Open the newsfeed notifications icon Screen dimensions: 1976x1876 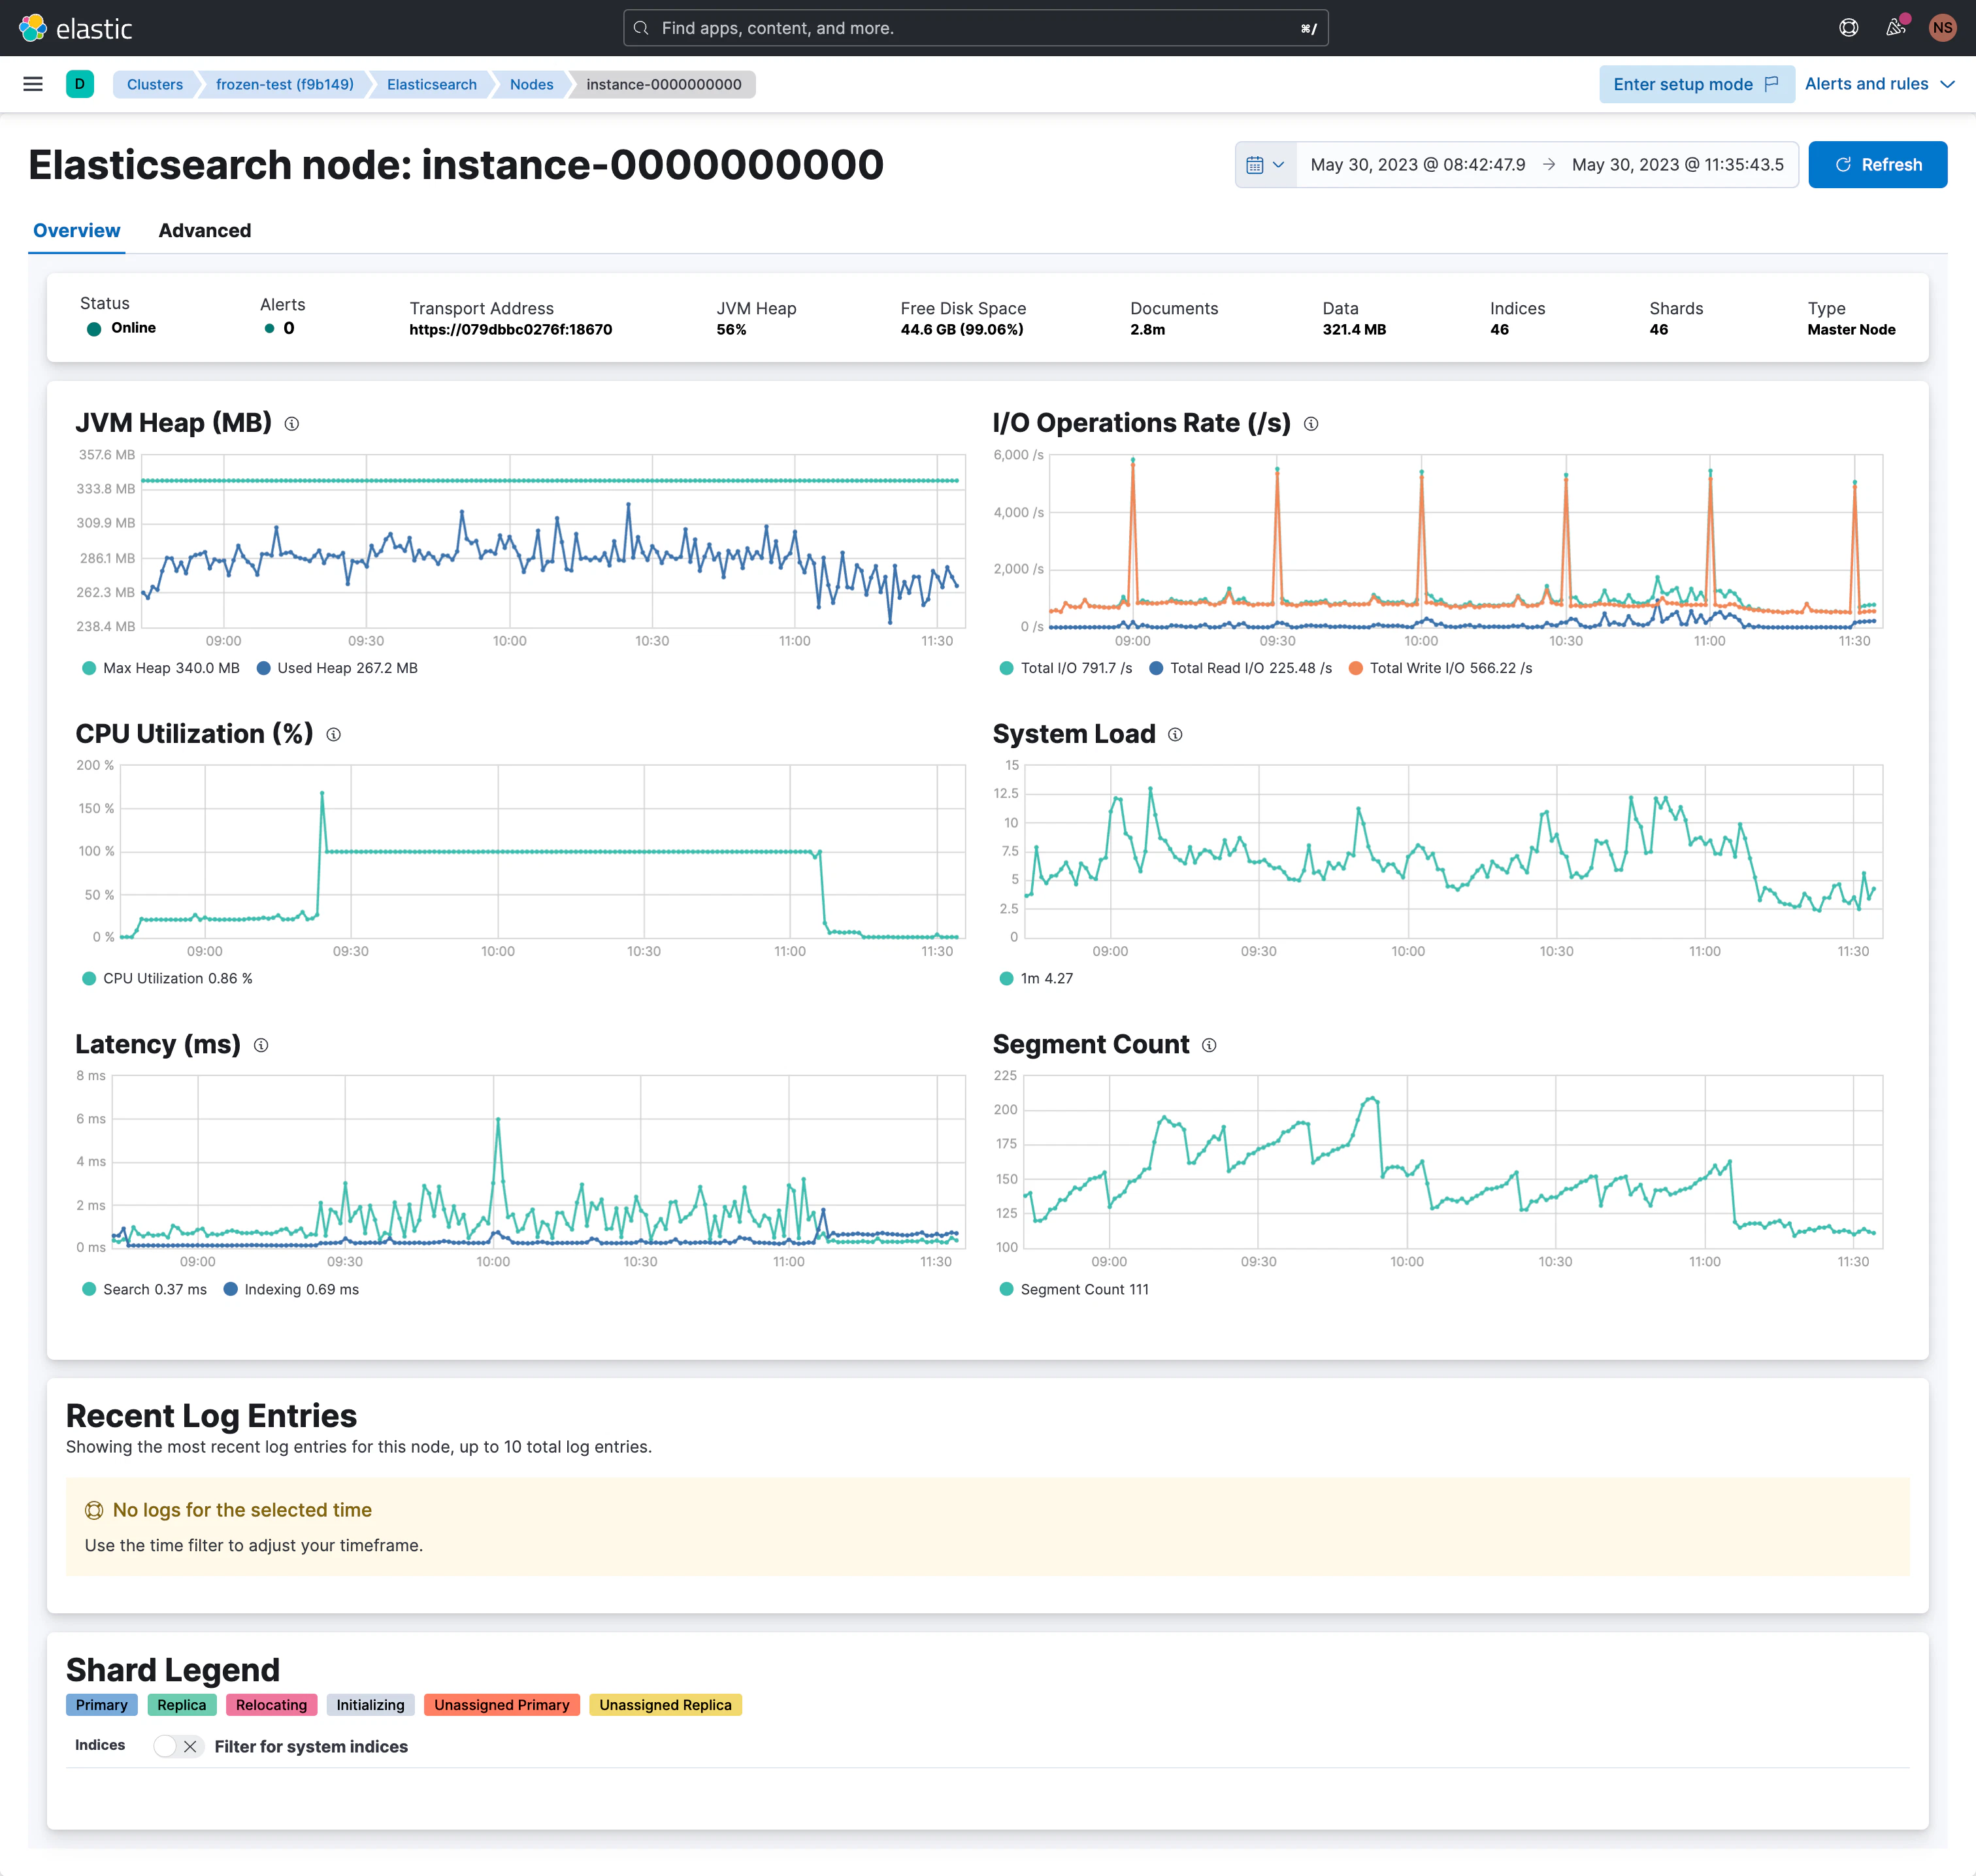pyautogui.click(x=1896, y=28)
